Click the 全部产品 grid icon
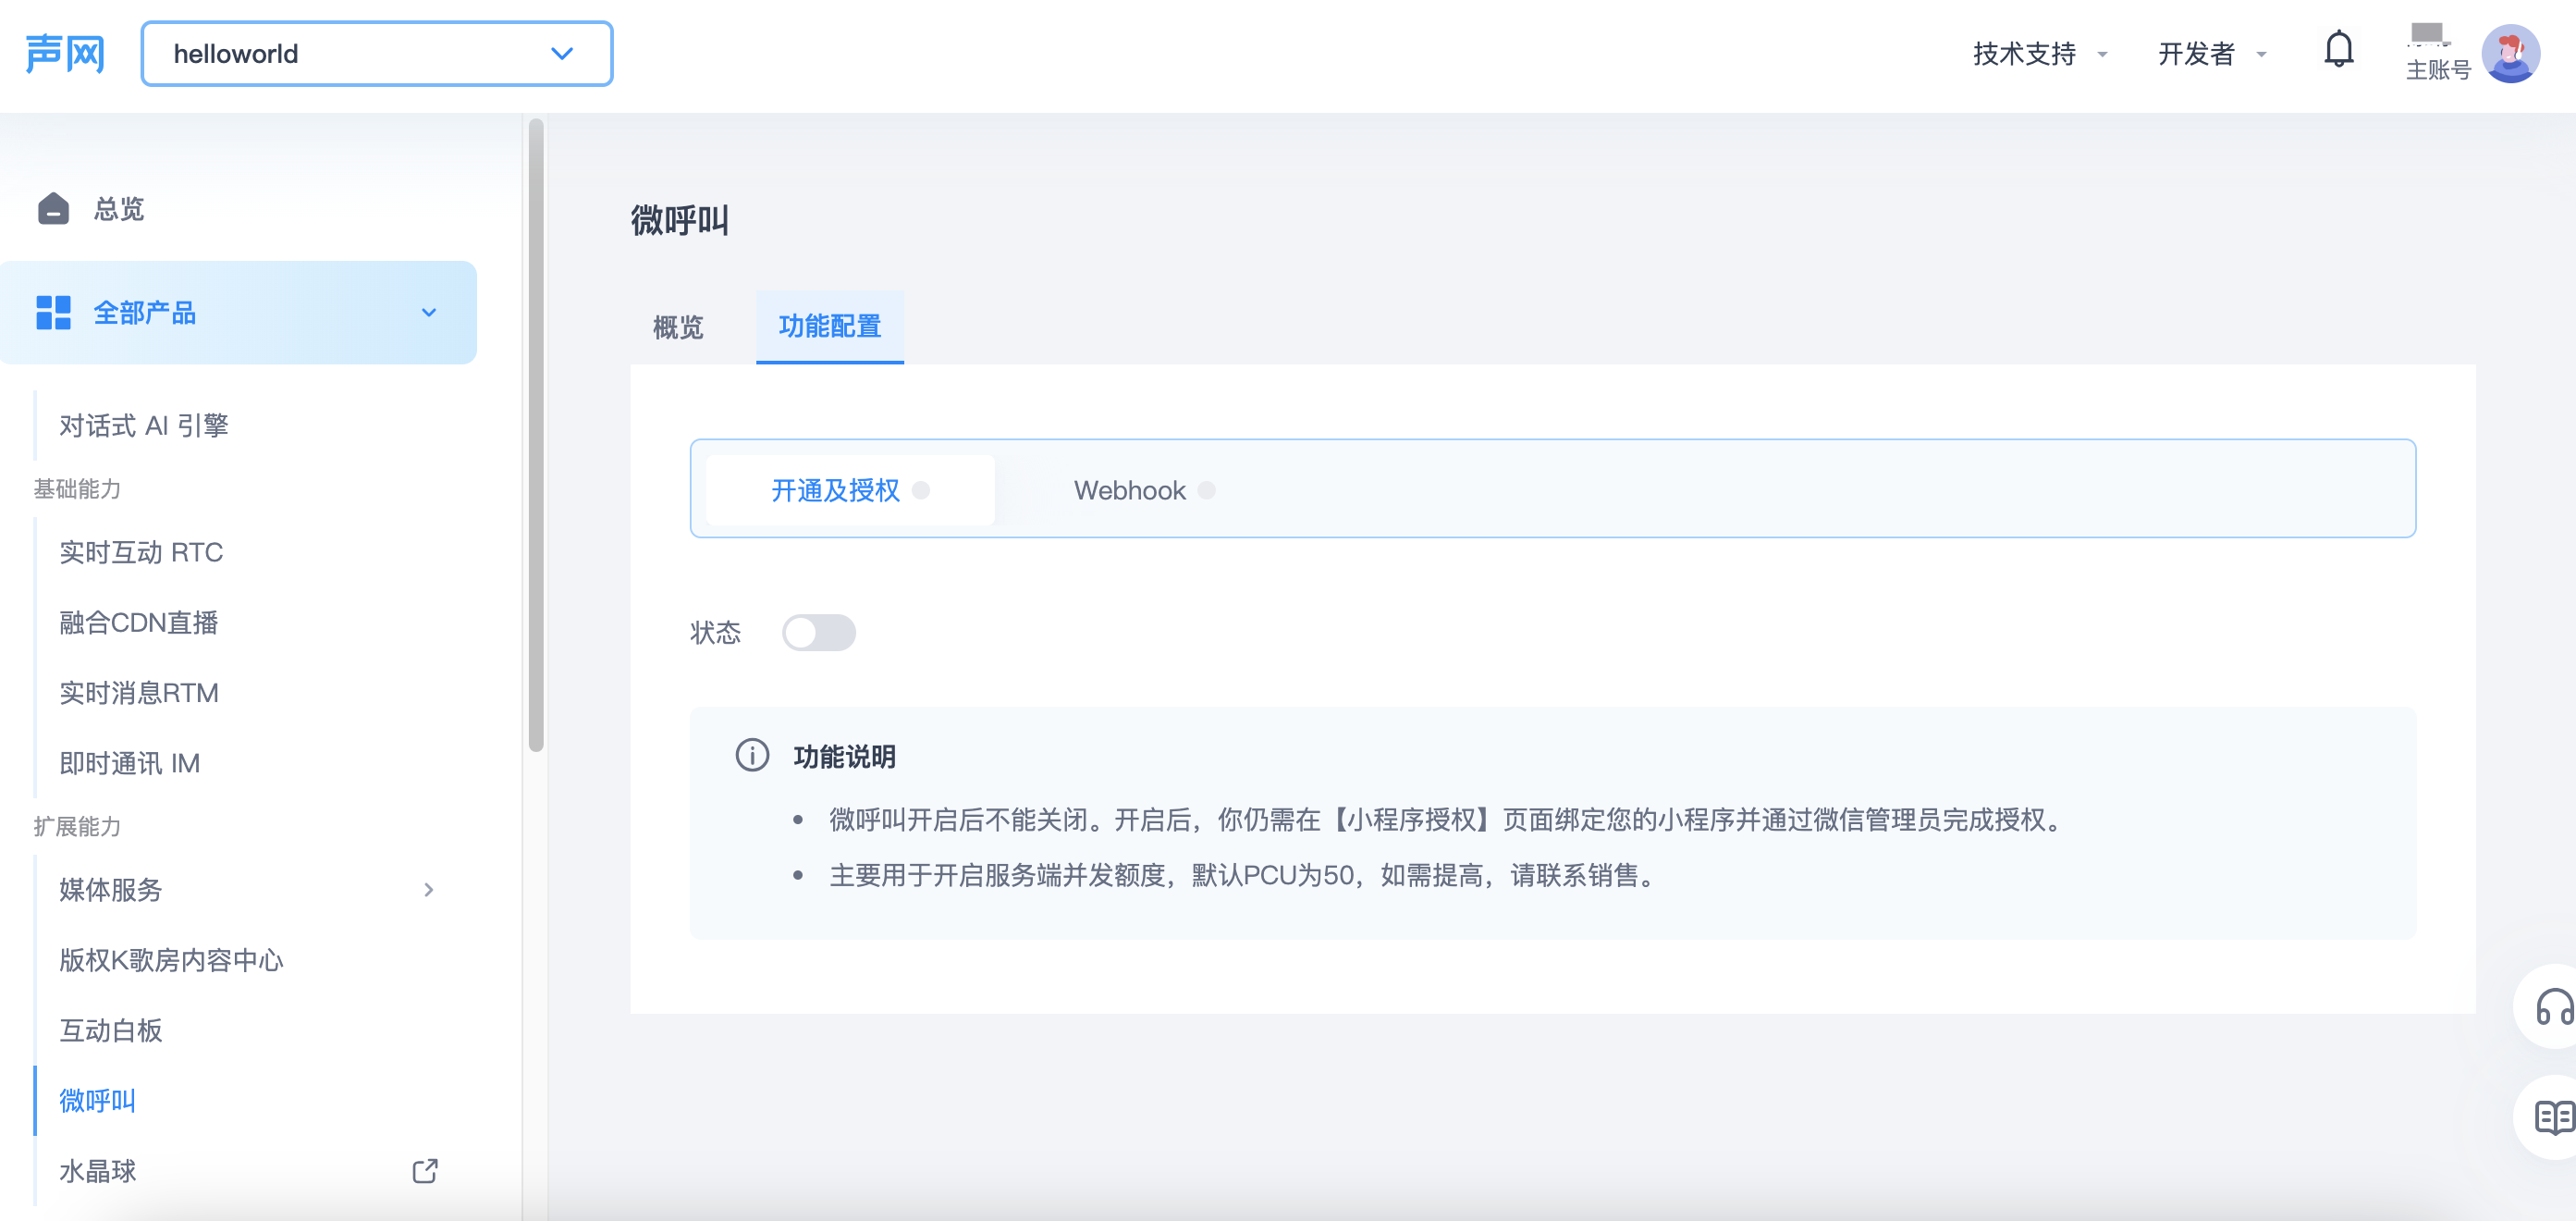 53,312
